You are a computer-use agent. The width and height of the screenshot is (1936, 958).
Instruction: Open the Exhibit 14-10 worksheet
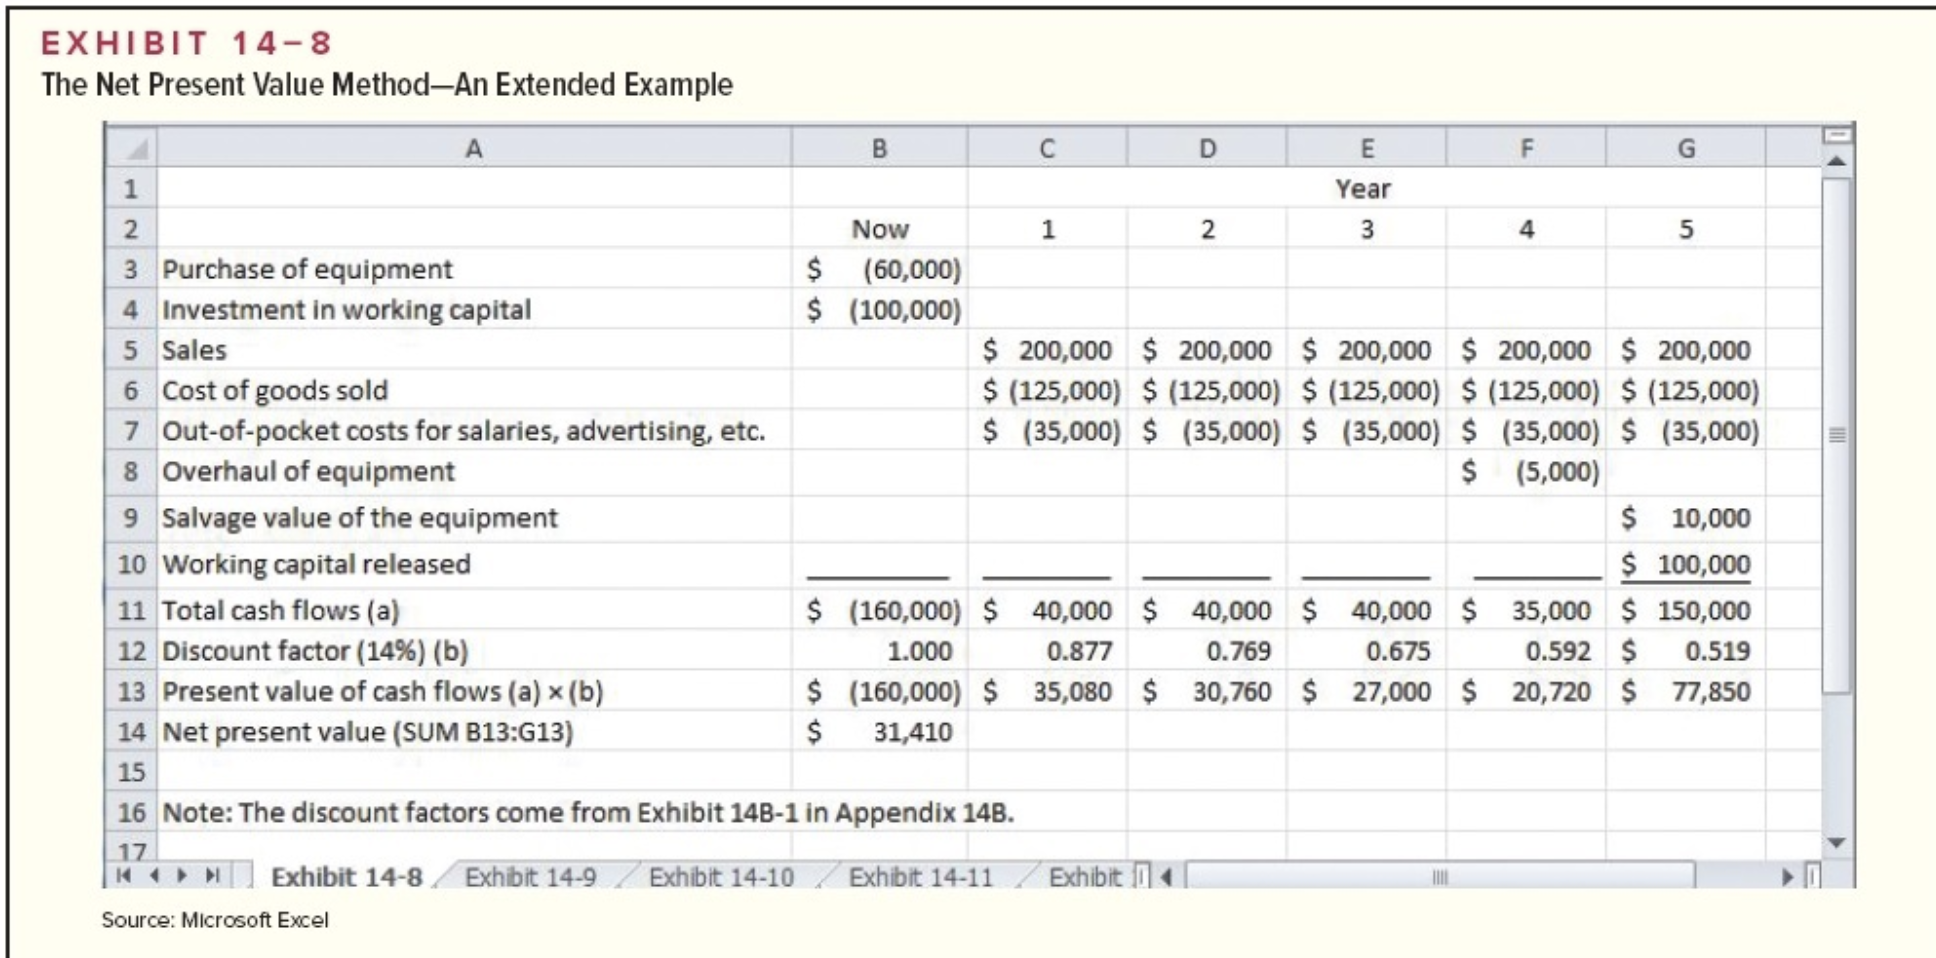pyautogui.click(x=722, y=873)
